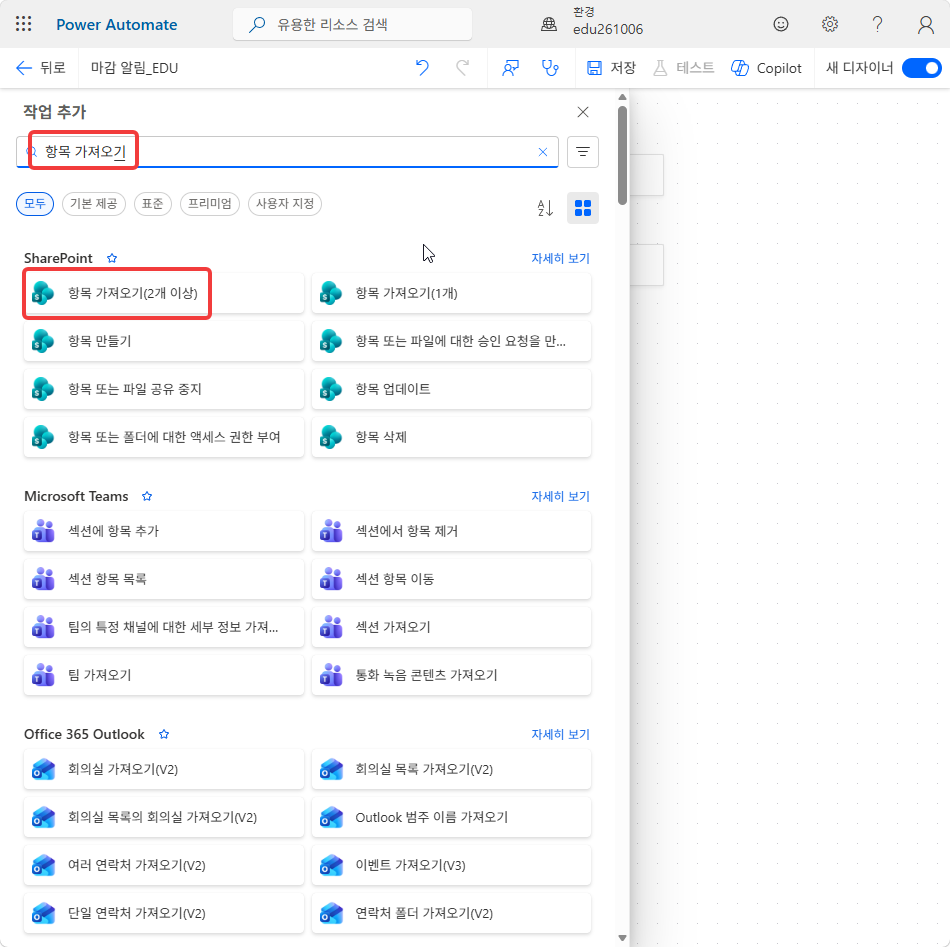Viewport: 950px width, 947px height.
Task: Open the app launcher waffle icon
Action: (24, 24)
